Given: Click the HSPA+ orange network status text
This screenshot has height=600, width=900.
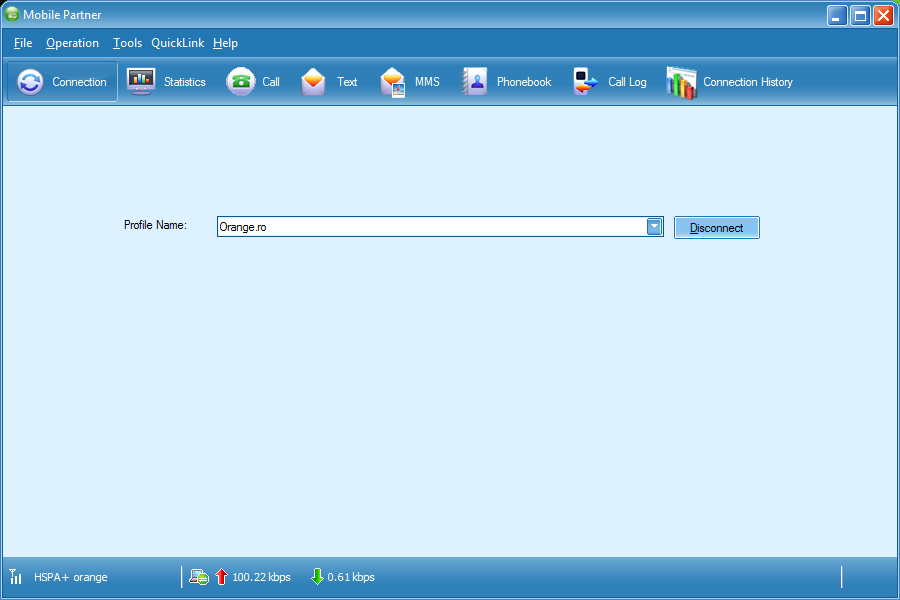Looking at the screenshot, I should pyautogui.click(x=71, y=577).
